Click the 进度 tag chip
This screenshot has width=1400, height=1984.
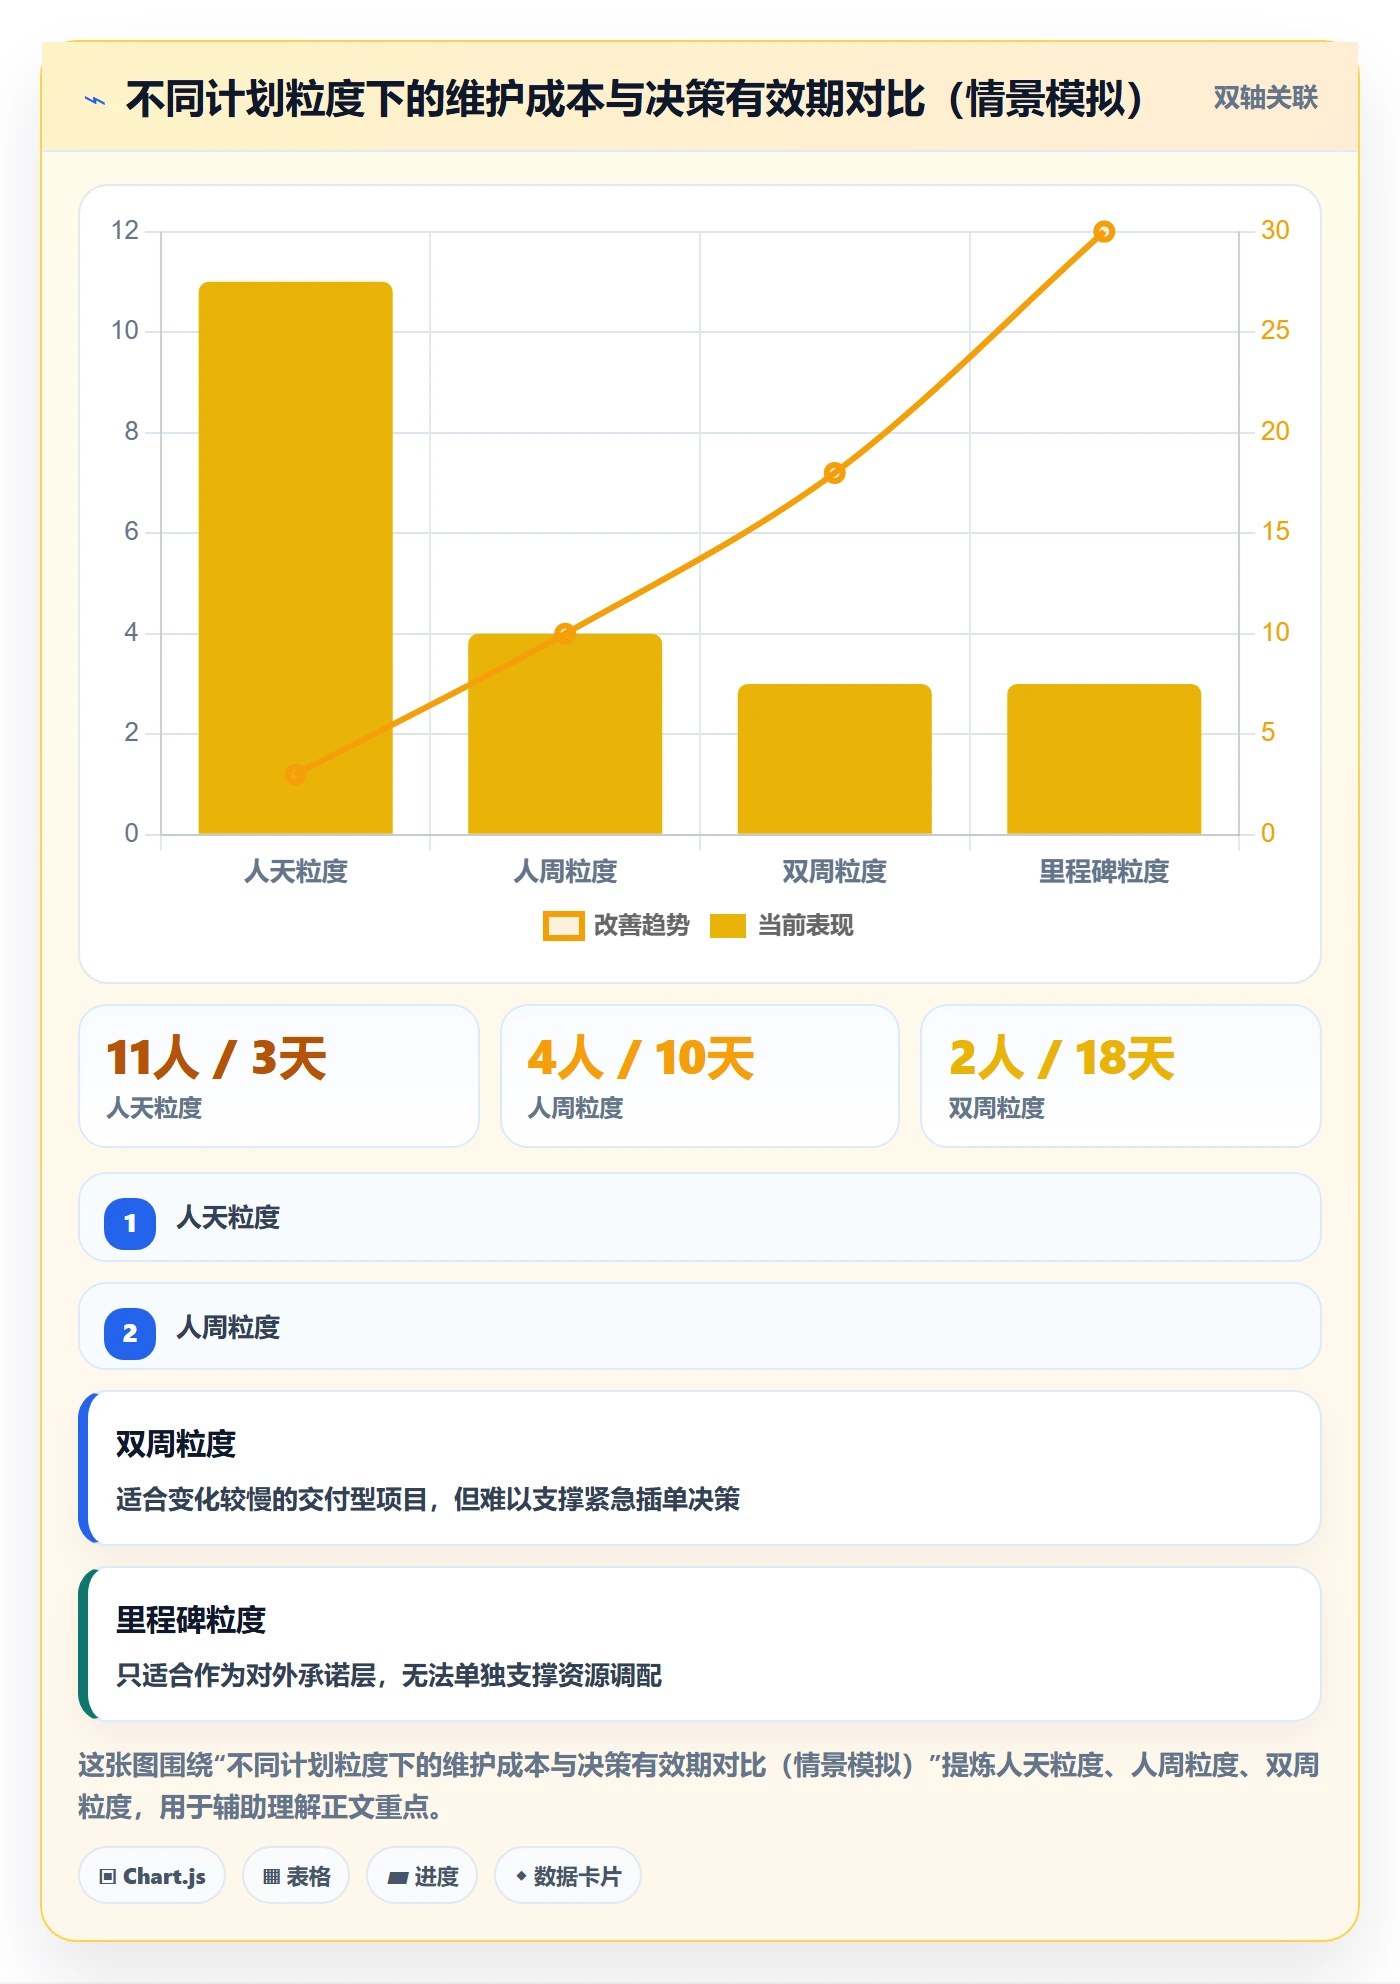pyautogui.click(x=422, y=1876)
